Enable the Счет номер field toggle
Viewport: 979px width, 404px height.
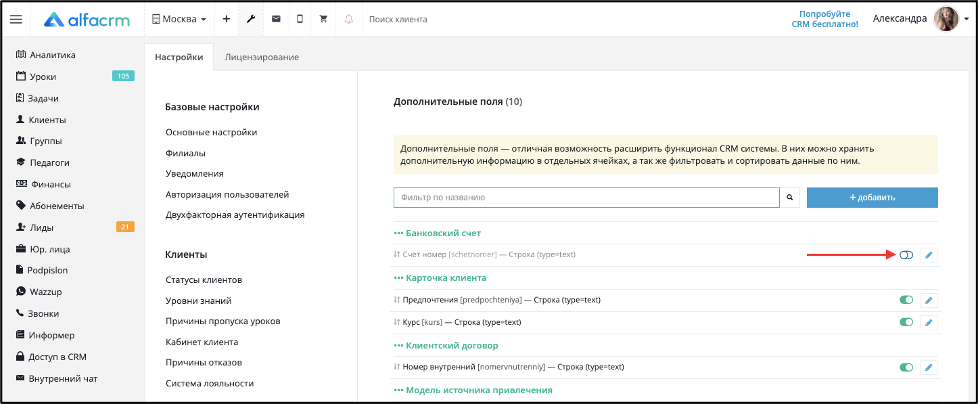[906, 255]
